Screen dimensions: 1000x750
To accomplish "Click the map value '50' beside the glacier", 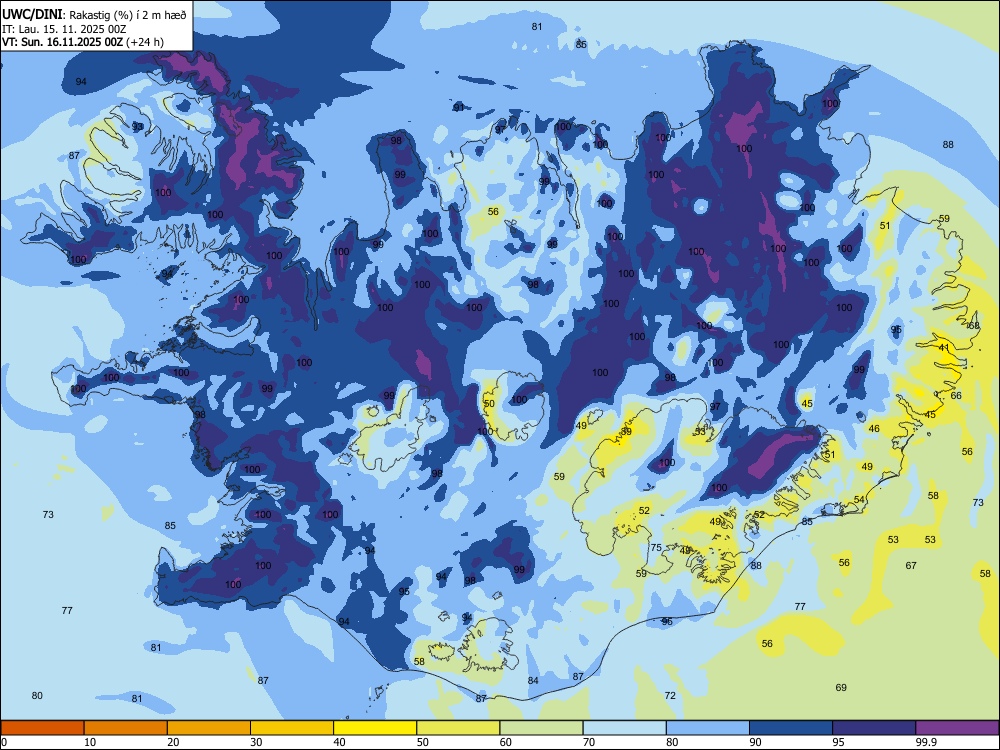I will coord(489,403).
